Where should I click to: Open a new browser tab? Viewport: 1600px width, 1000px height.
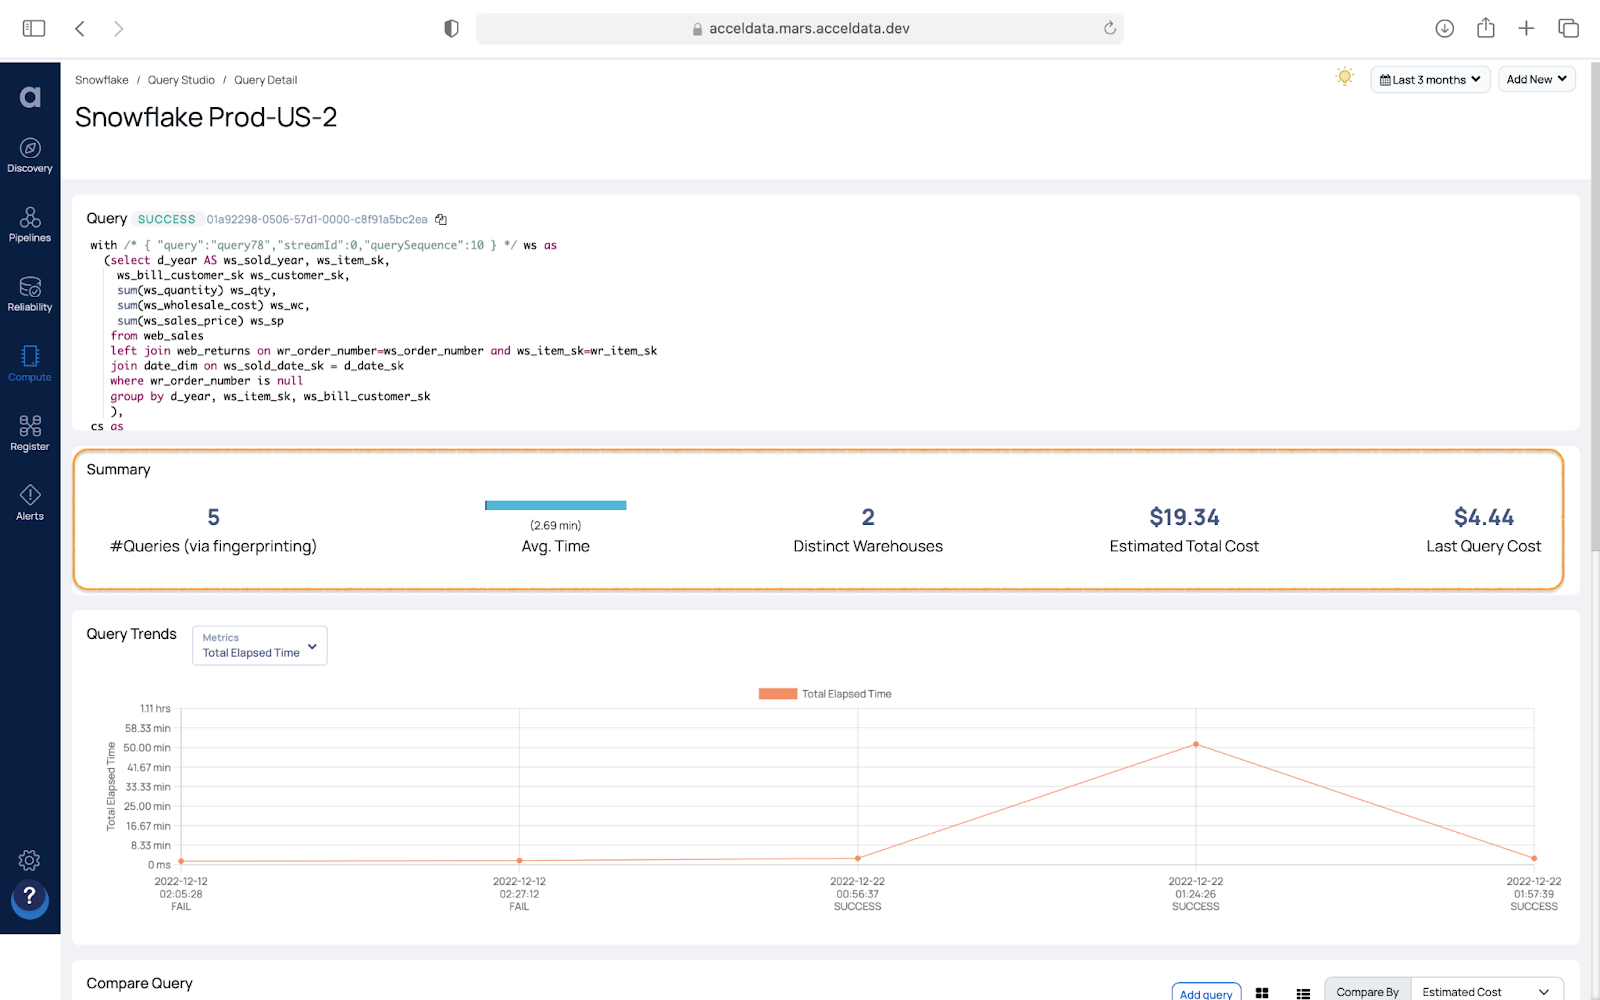[x=1526, y=28]
